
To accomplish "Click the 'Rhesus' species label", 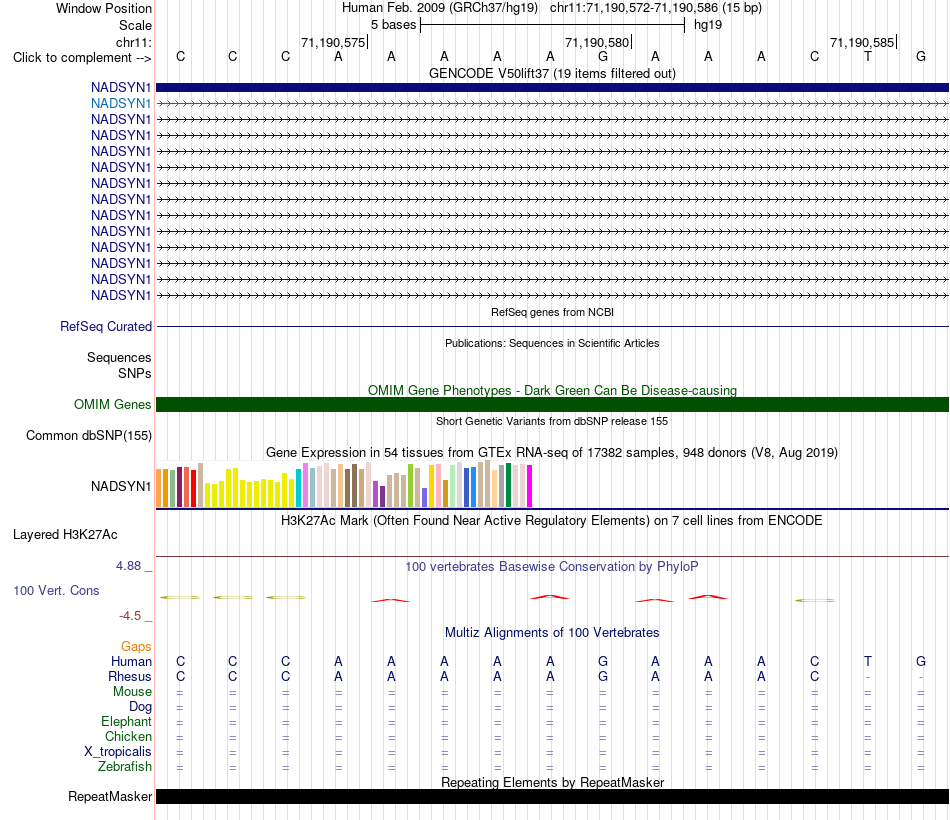I will (x=130, y=676).
